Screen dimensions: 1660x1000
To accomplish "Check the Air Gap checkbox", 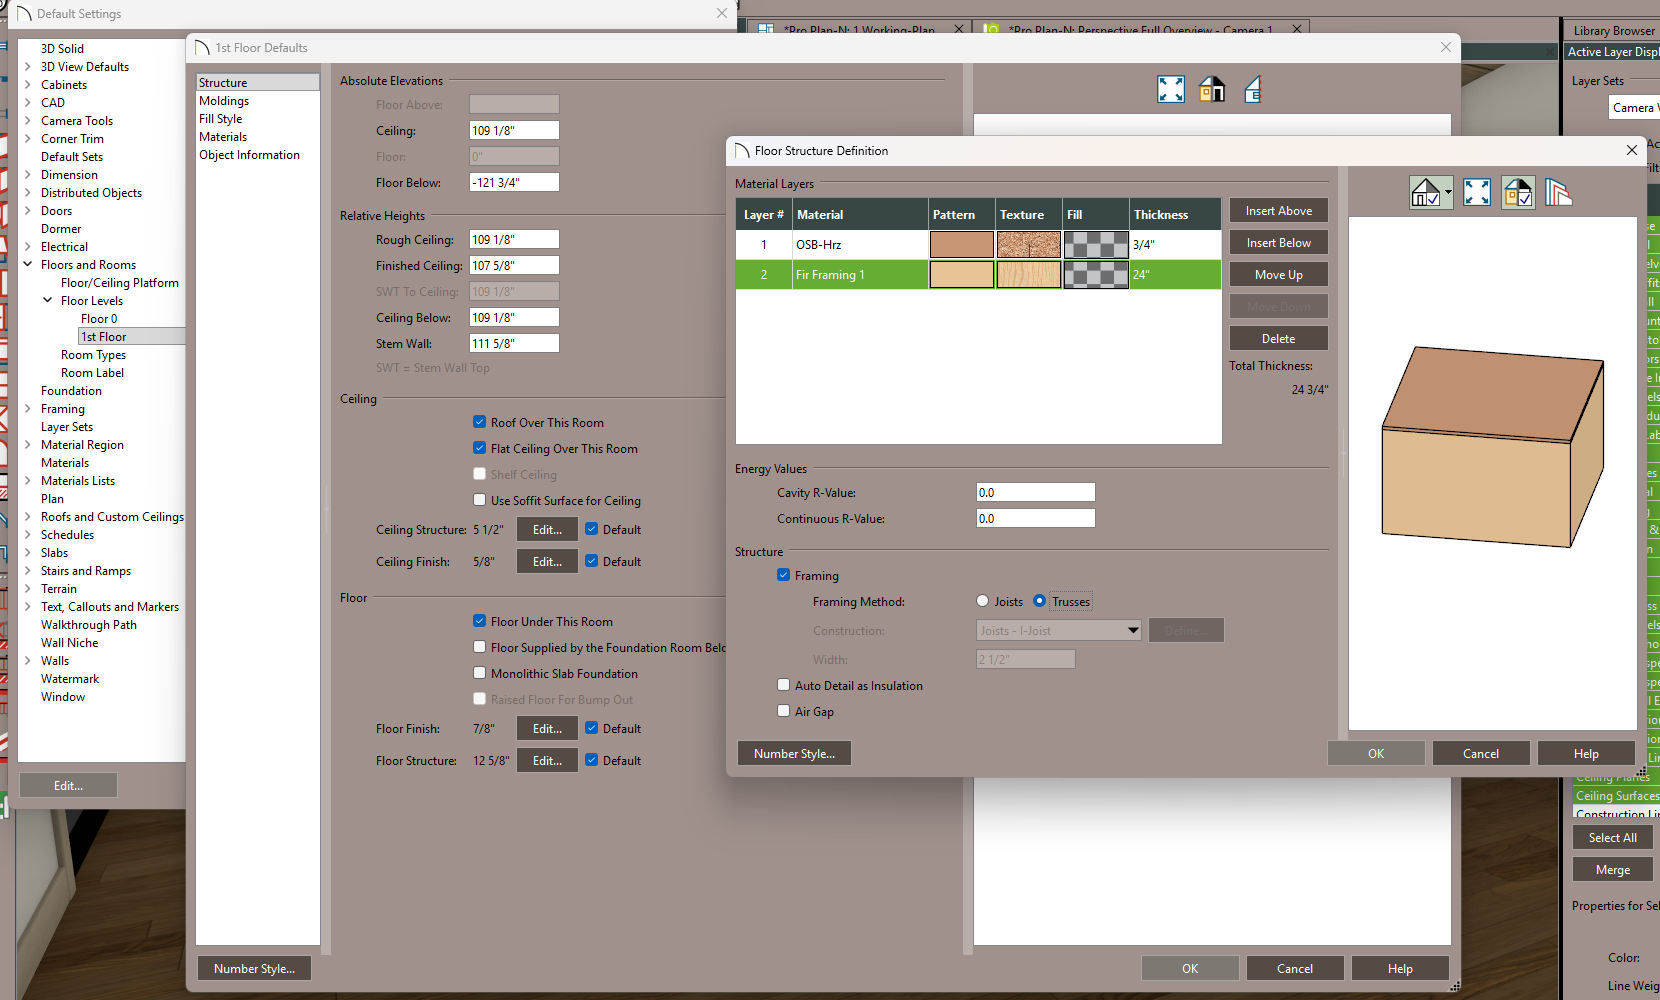I will [x=784, y=711].
